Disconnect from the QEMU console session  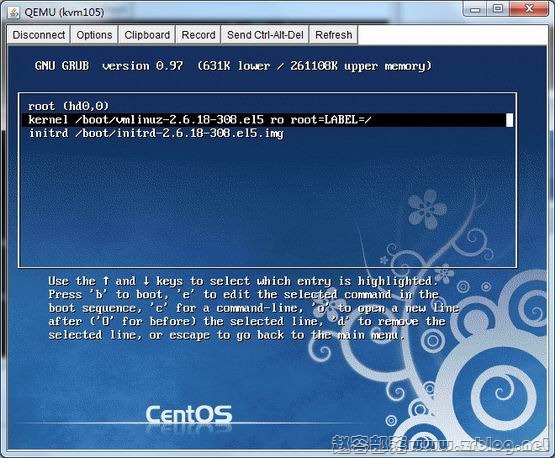(39, 35)
